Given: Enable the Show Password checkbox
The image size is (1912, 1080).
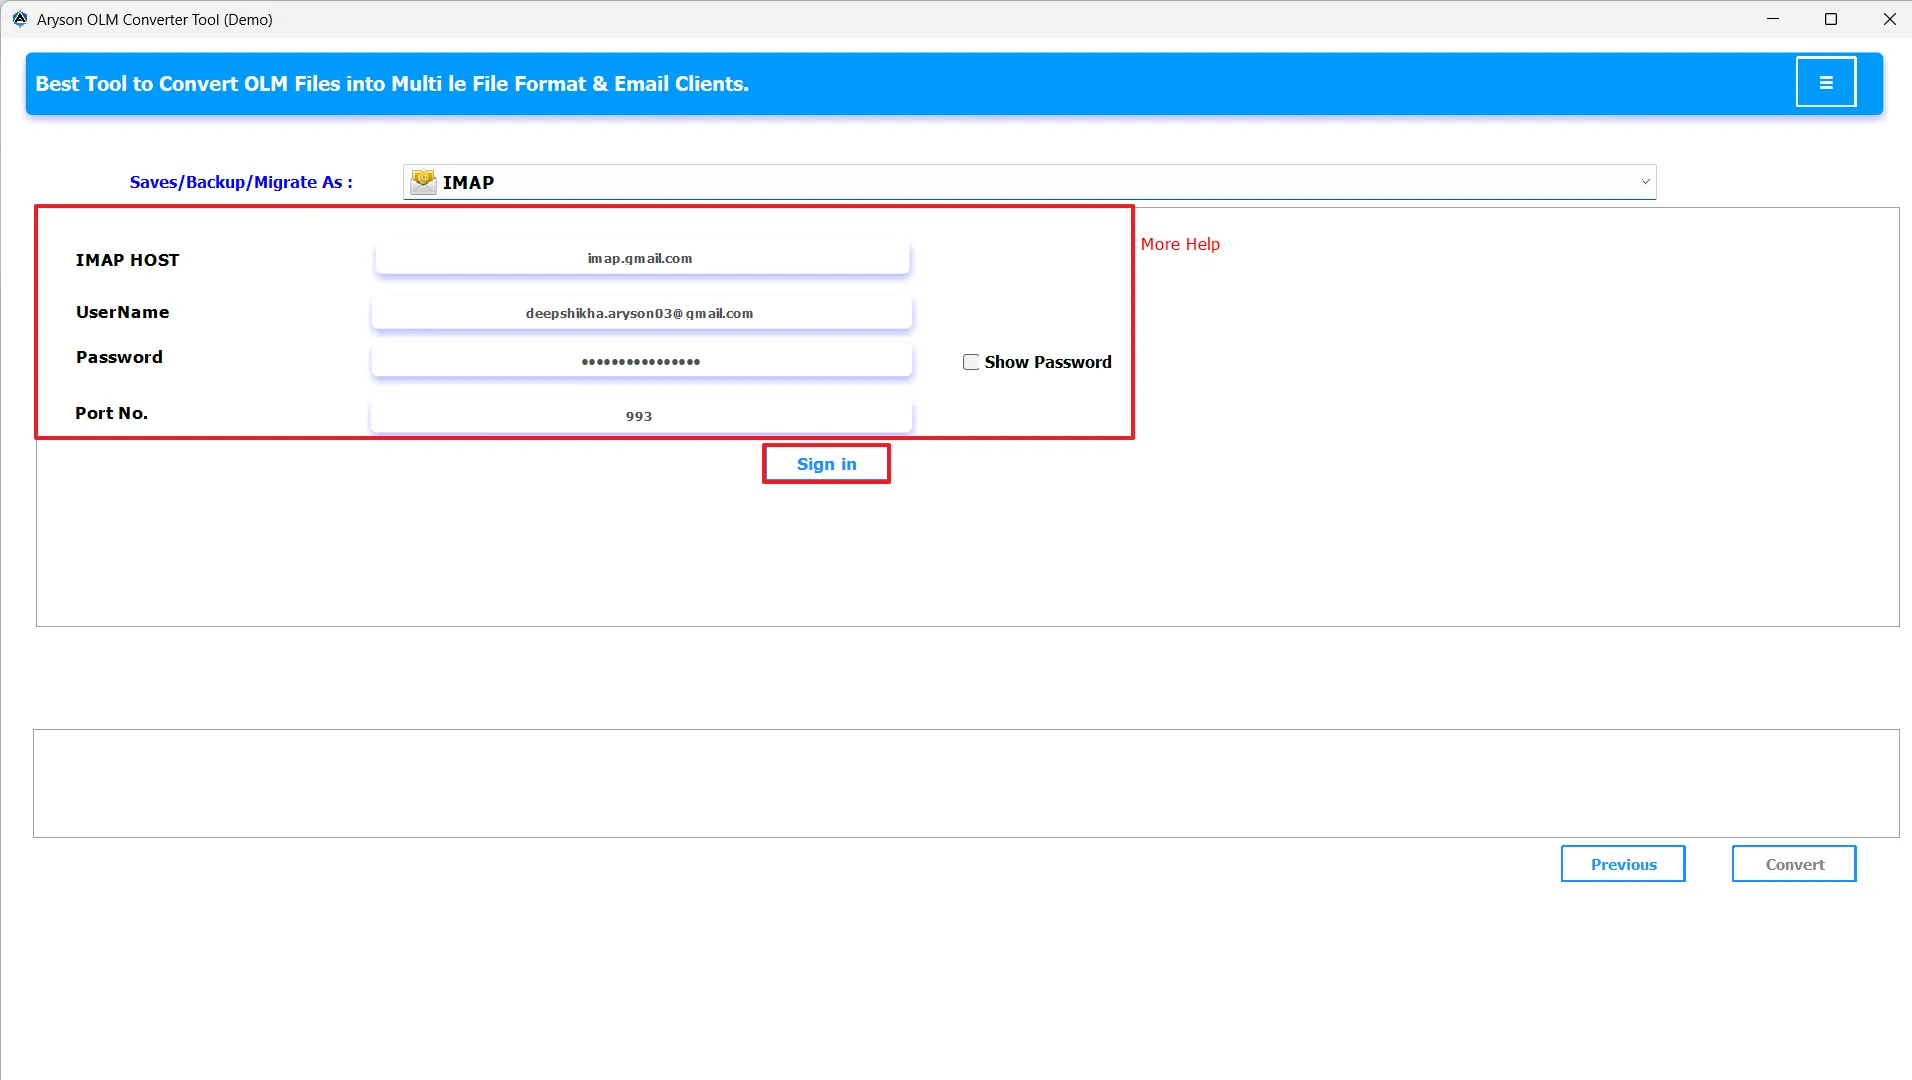Looking at the screenshot, I should (971, 361).
